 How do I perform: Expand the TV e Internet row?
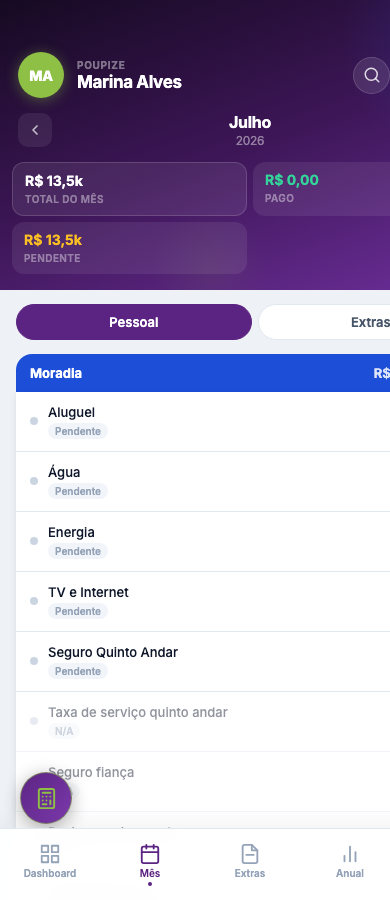tap(203, 602)
